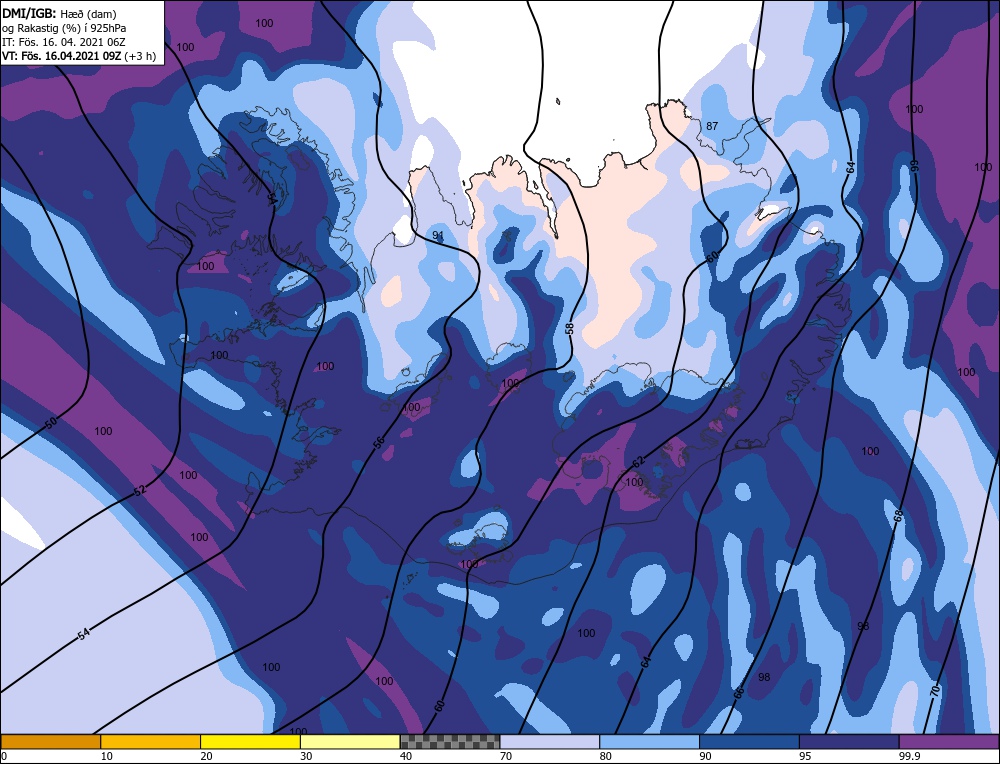Click the lavender 70–80 legend swatch

tap(550, 741)
